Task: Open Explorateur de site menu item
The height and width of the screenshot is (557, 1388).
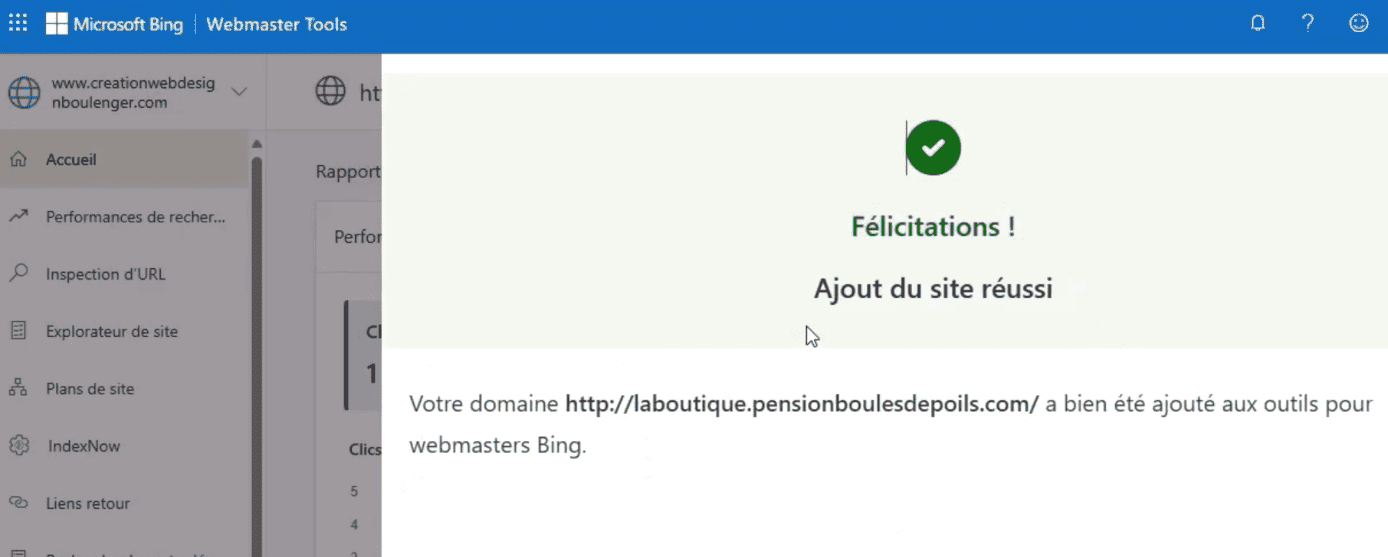Action: 112,331
